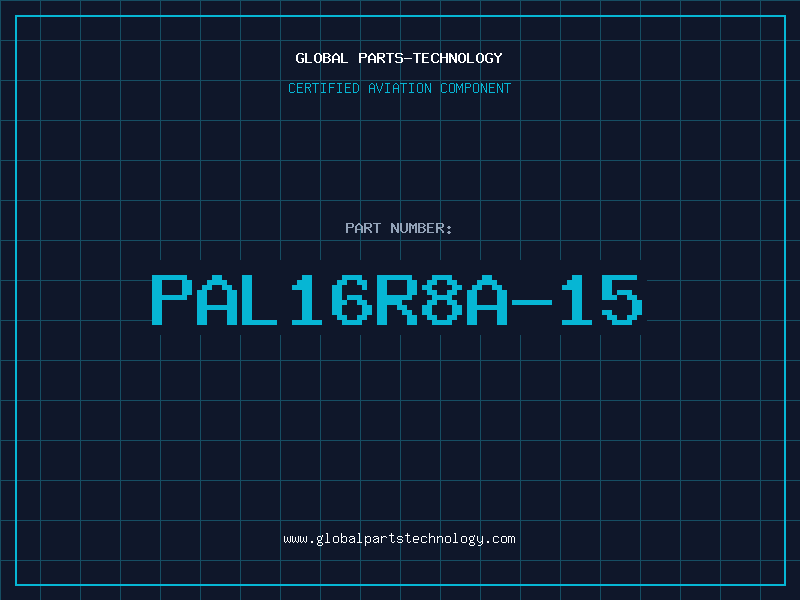Click the word CERTIFIED in the subtitle
The height and width of the screenshot is (600, 800).
(324, 88)
